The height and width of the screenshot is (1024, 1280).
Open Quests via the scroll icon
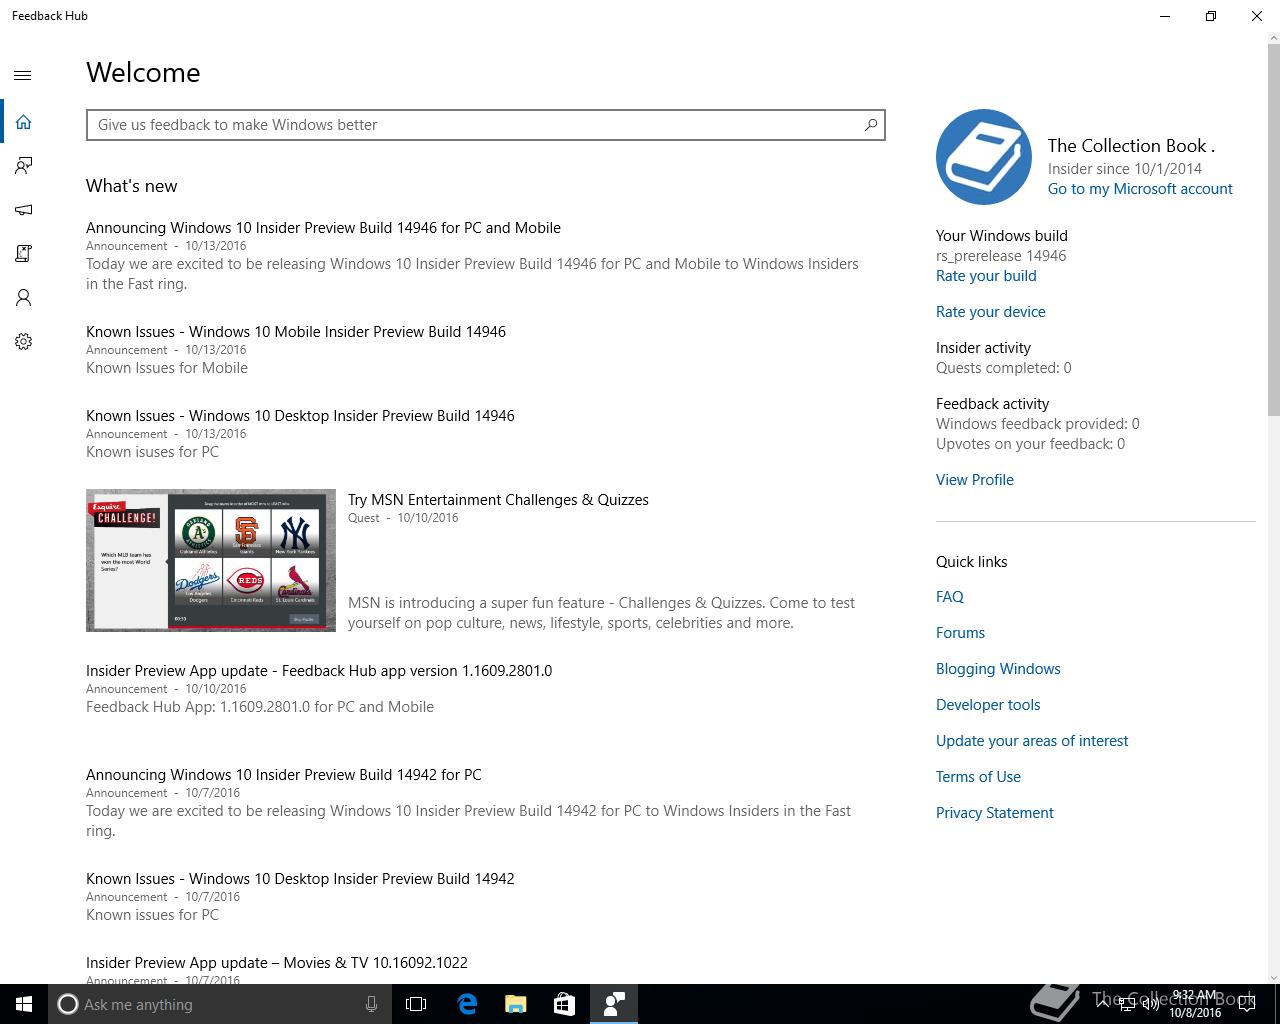23,254
